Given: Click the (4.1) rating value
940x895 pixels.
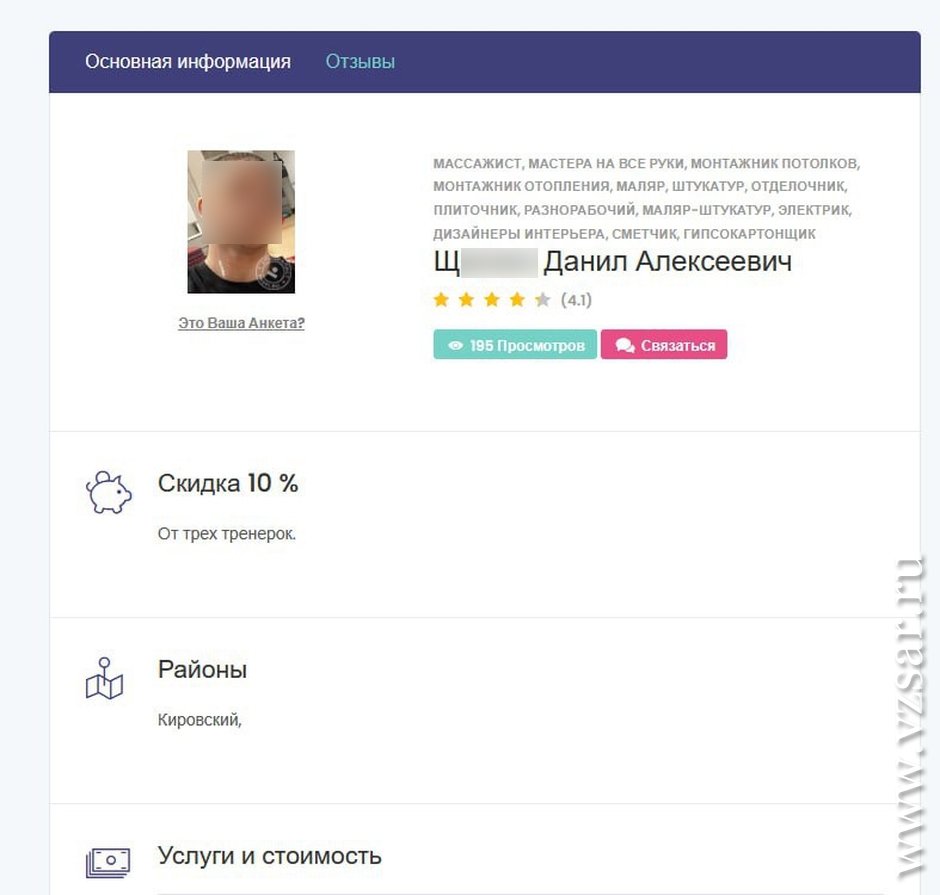Looking at the screenshot, I should click(576, 300).
